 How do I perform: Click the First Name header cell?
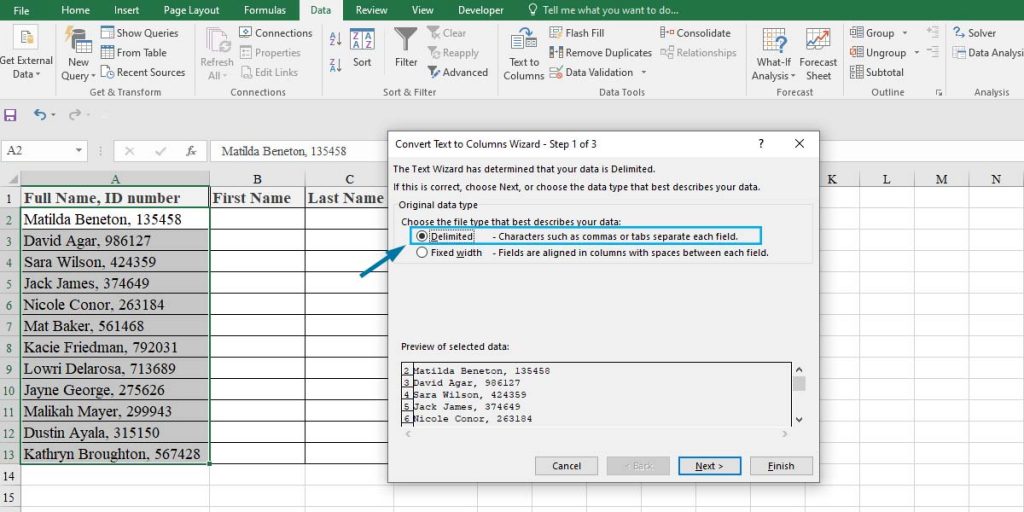257,198
